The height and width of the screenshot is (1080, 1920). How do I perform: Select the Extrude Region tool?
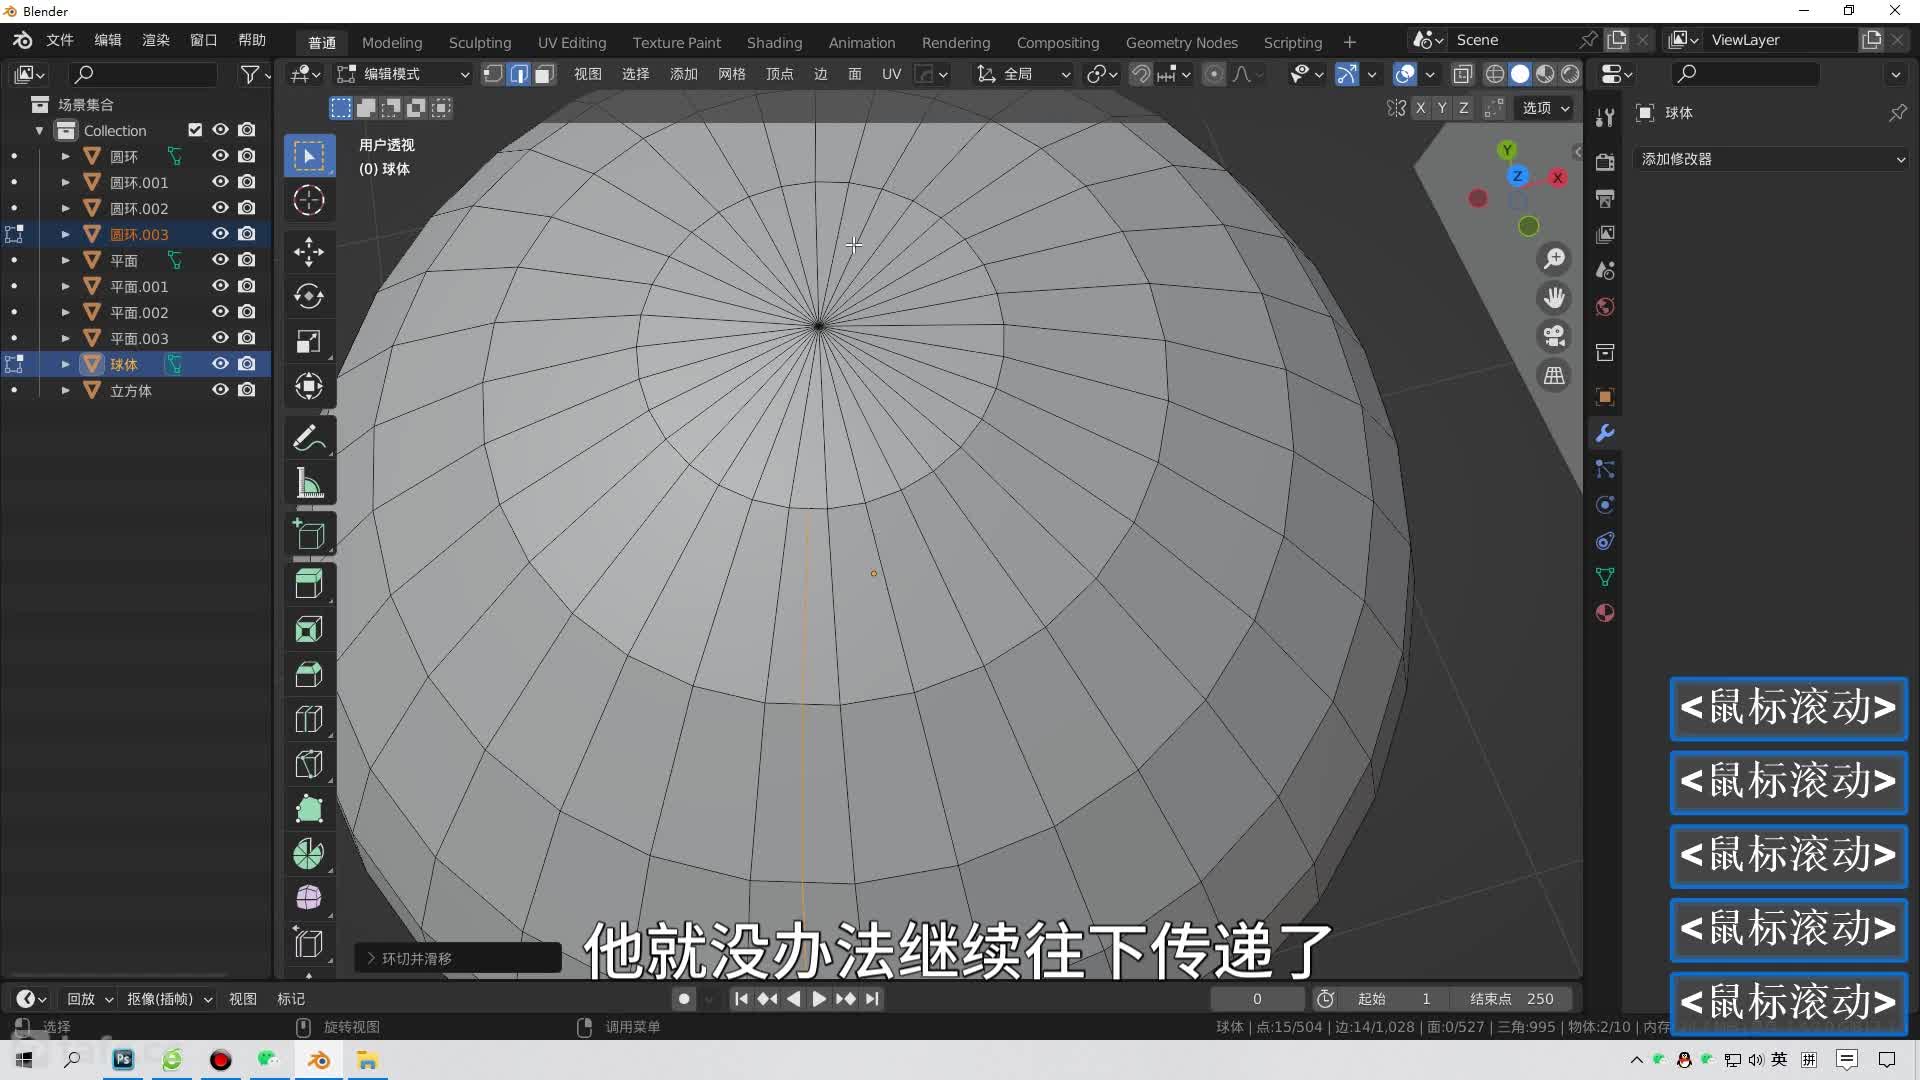click(x=309, y=584)
